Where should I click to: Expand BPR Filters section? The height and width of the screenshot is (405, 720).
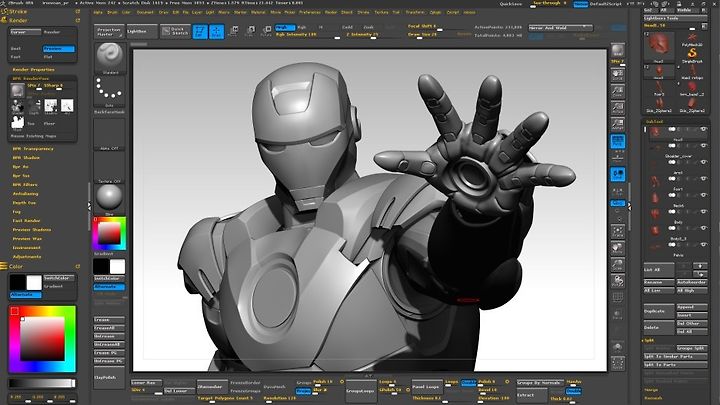[x=25, y=185]
